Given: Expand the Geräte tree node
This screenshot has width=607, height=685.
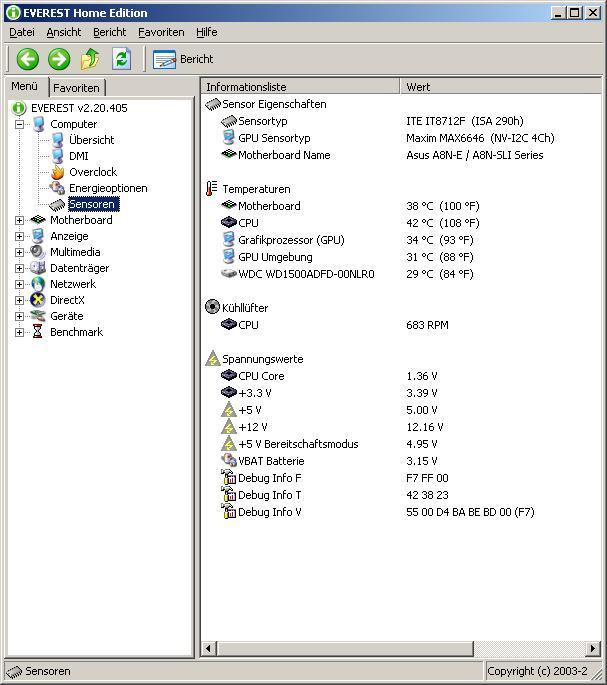Looking at the screenshot, I should point(19,316).
